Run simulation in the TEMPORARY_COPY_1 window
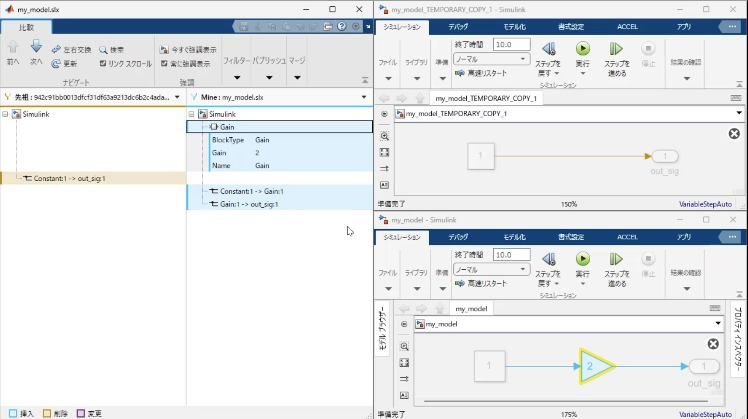This screenshot has height=419, width=748. pos(582,48)
